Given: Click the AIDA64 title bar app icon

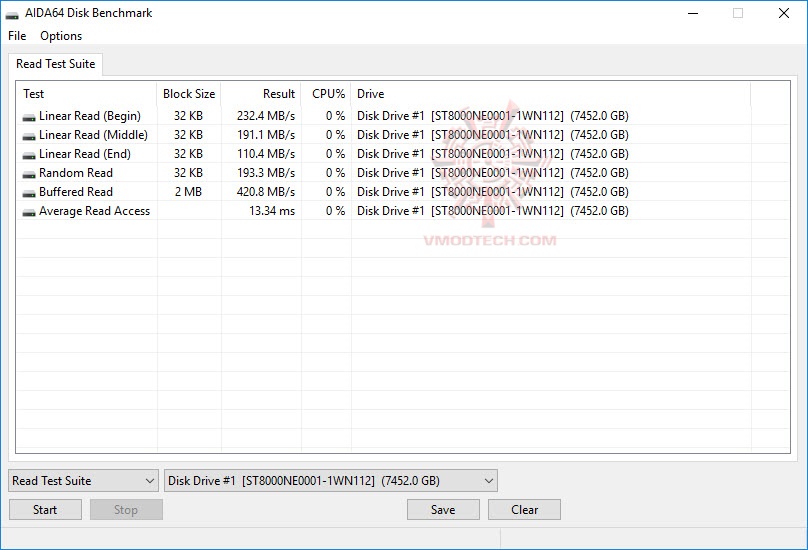Looking at the screenshot, I should [x=12, y=14].
